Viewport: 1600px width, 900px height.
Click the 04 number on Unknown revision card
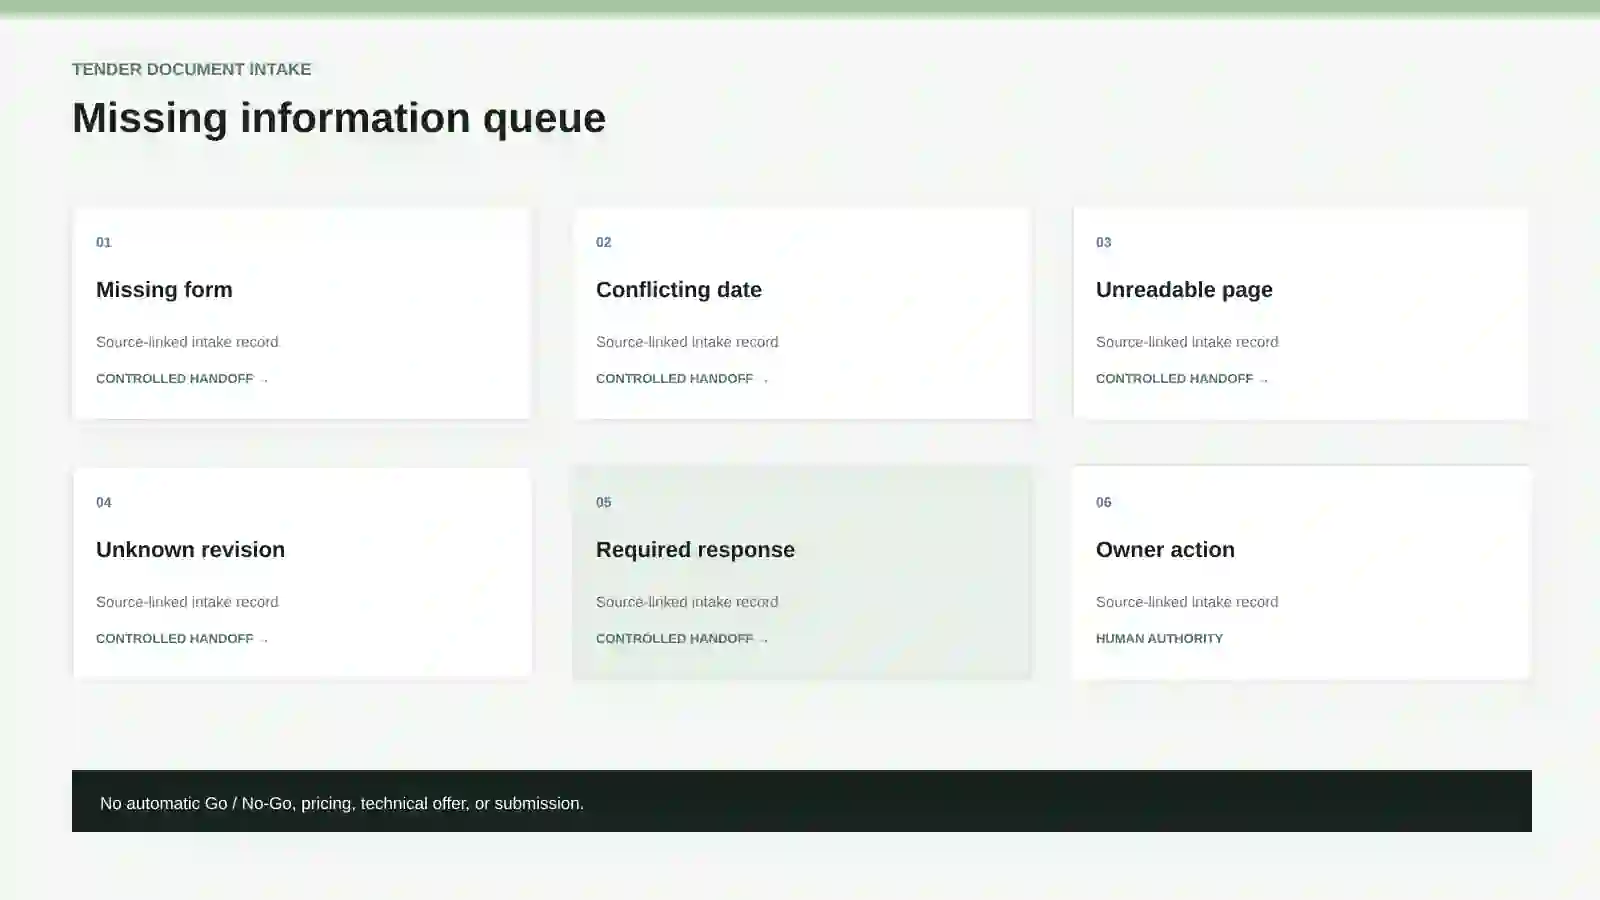[104, 502]
